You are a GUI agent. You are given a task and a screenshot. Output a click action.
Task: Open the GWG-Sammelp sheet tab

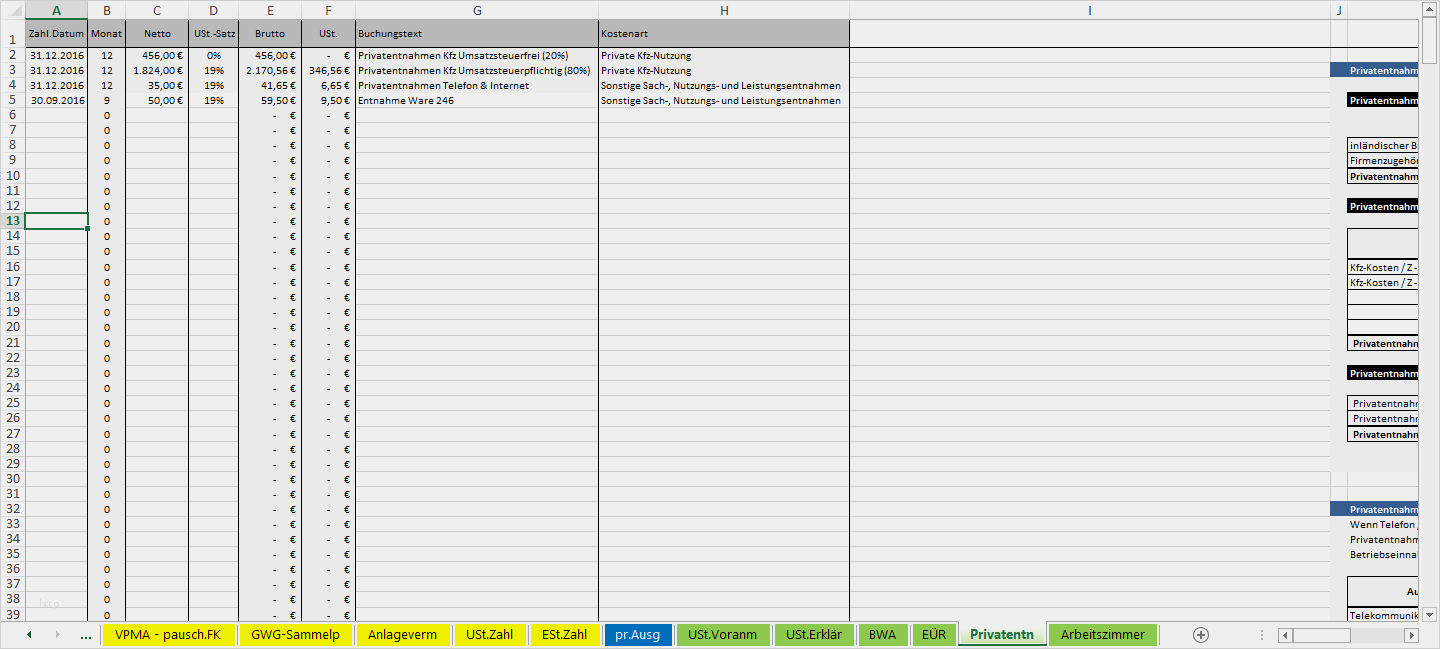(x=295, y=634)
